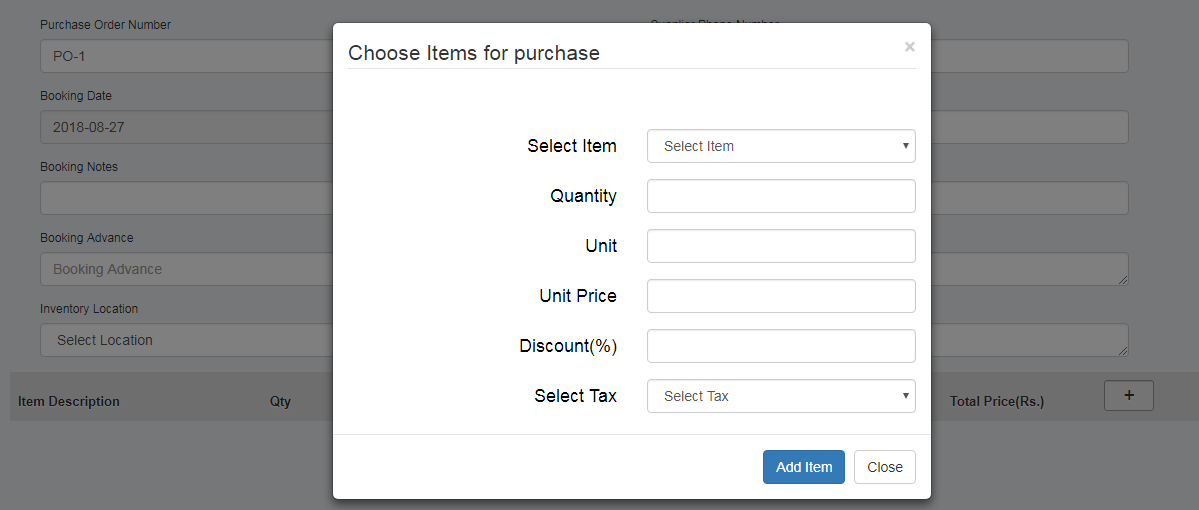Click the Close button in dialog footer
This screenshot has height=510, width=1199.
pyautogui.click(x=884, y=467)
